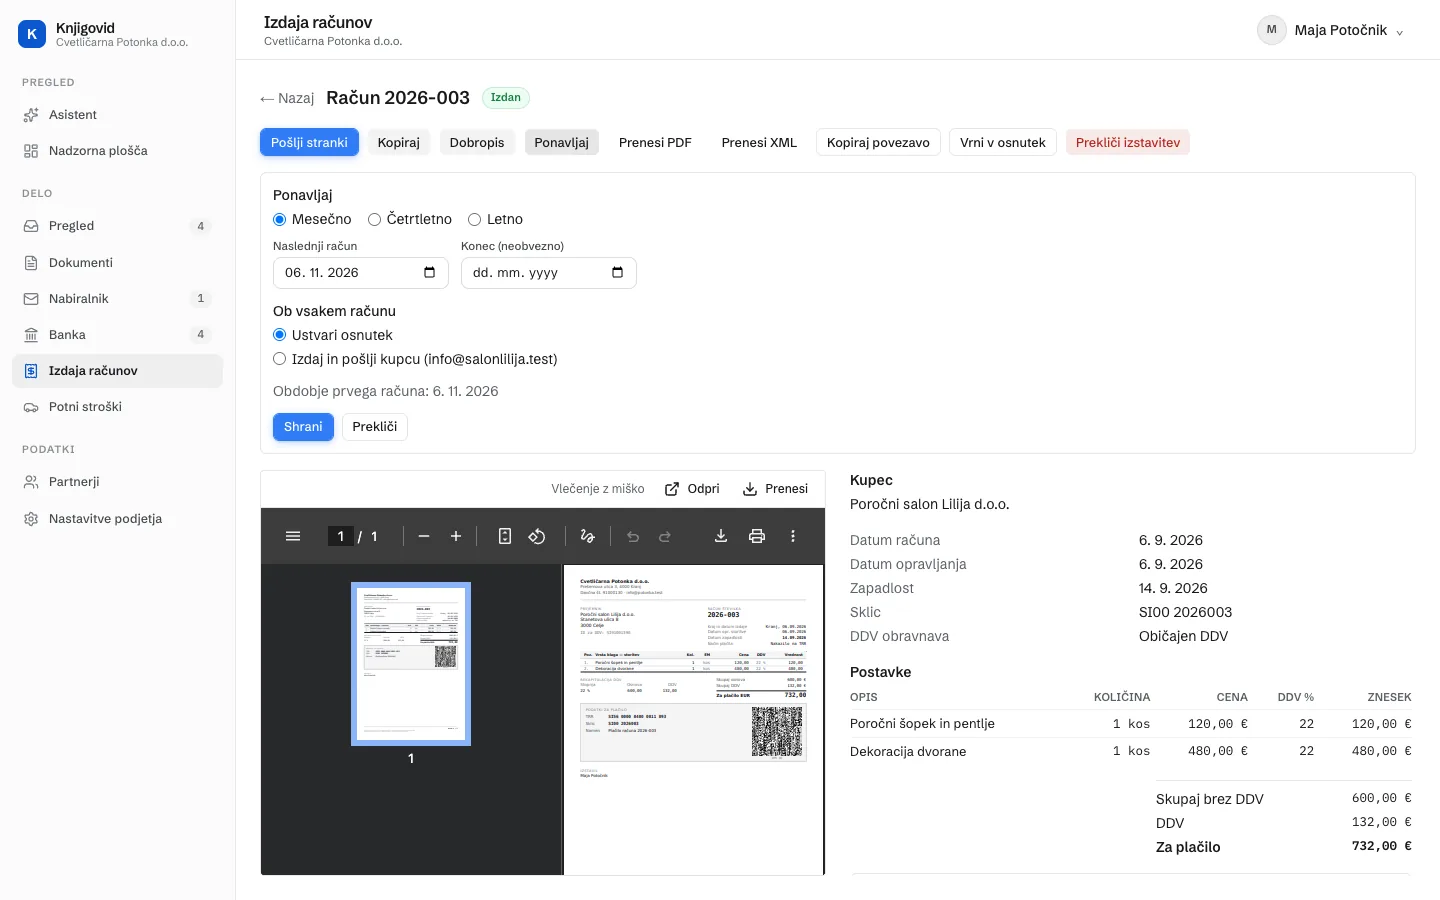Click the Dobropis button
The width and height of the screenshot is (1440, 900).
coord(477,143)
